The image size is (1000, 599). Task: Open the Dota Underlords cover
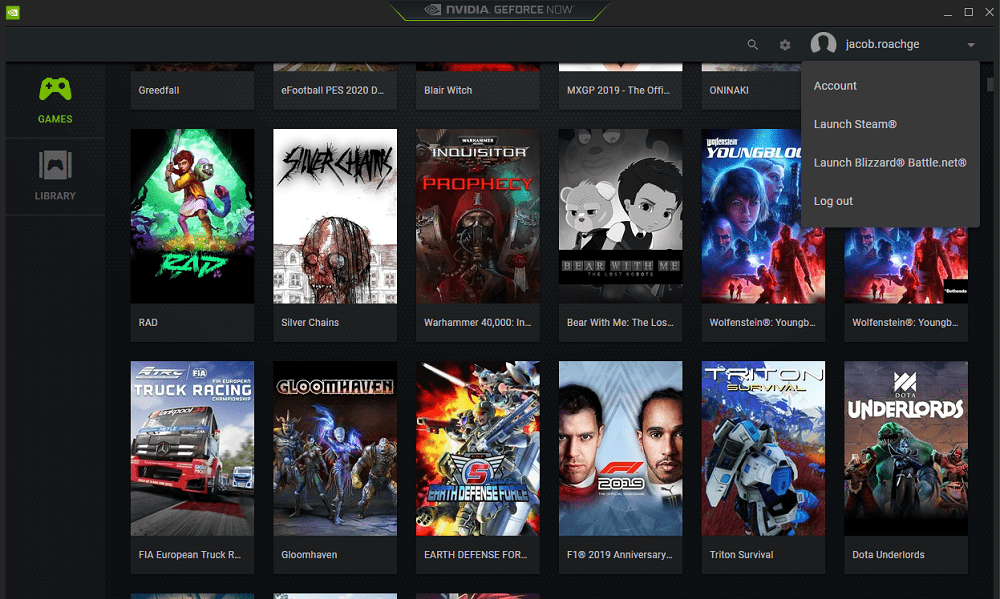tap(906, 448)
